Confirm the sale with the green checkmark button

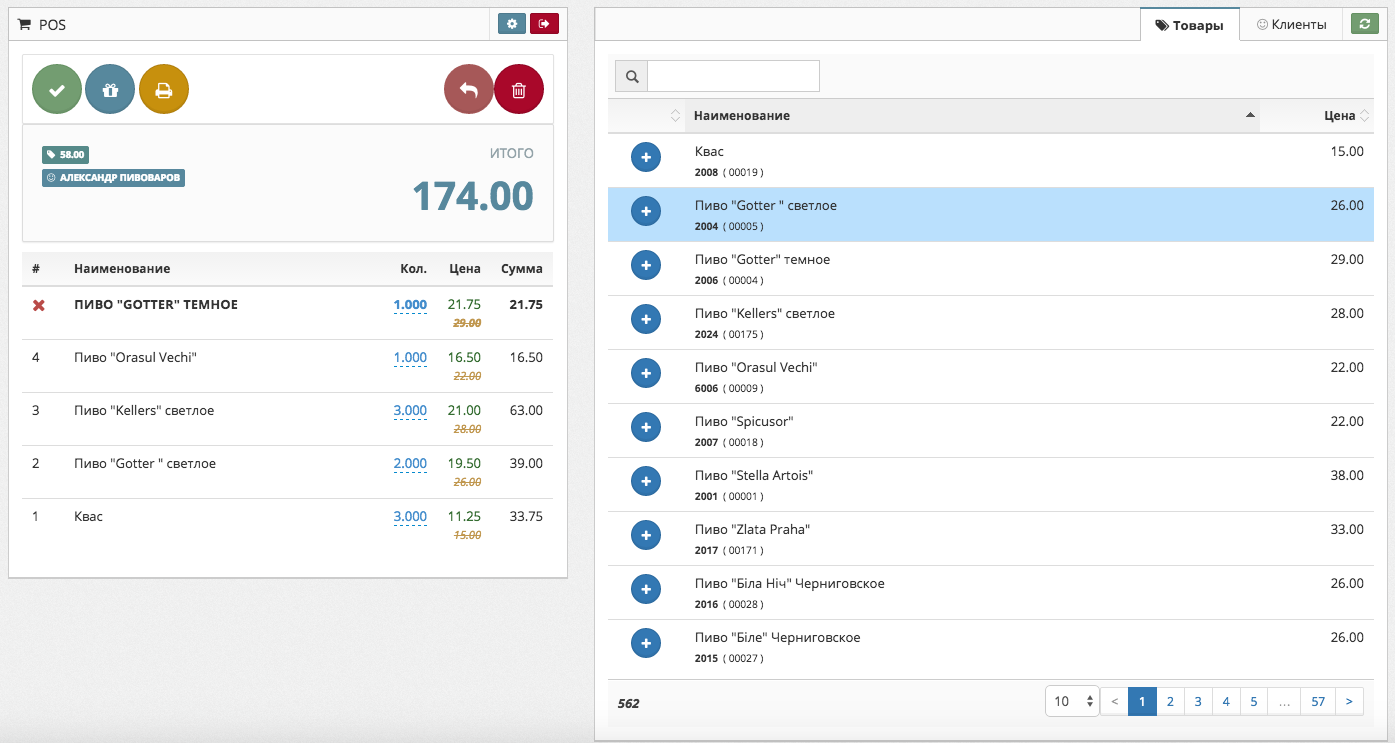tap(57, 90)
